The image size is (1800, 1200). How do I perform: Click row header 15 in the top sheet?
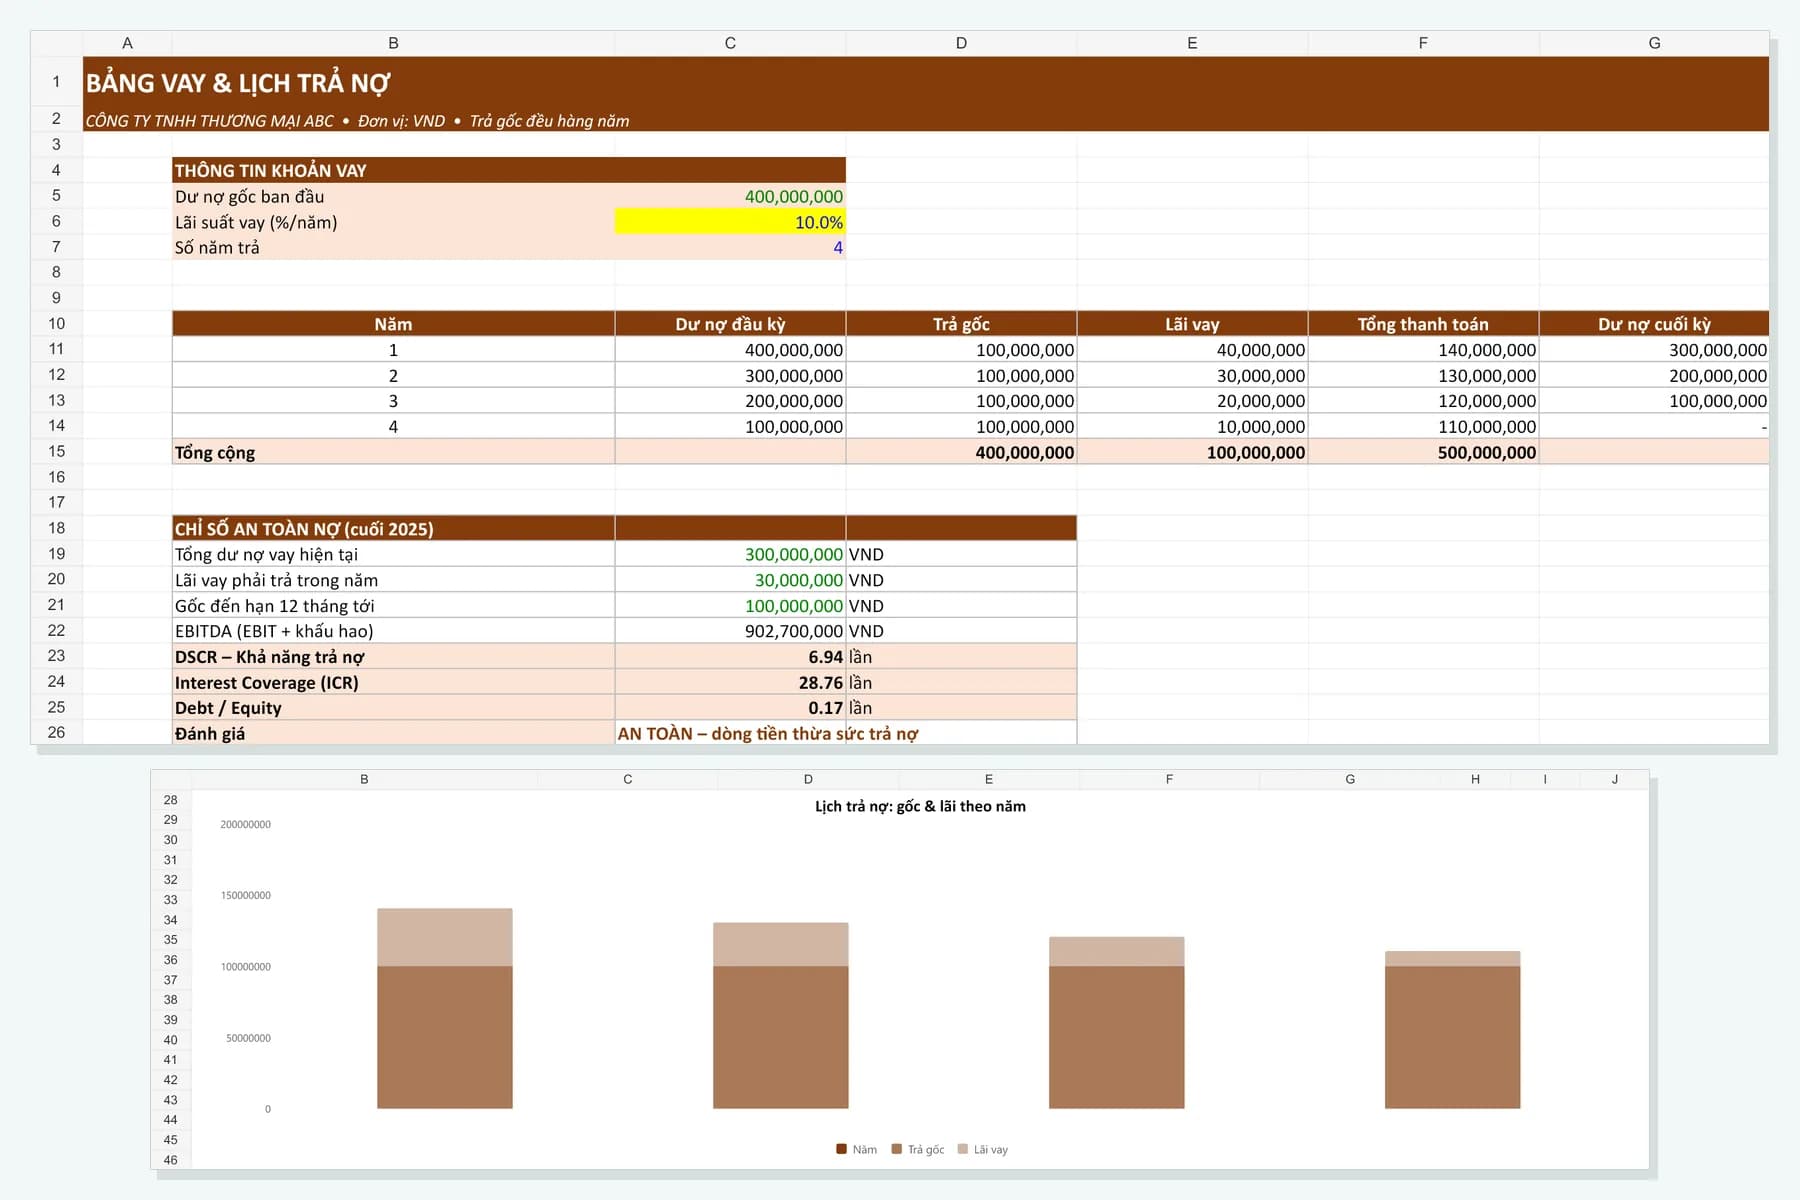coord(56,452)
